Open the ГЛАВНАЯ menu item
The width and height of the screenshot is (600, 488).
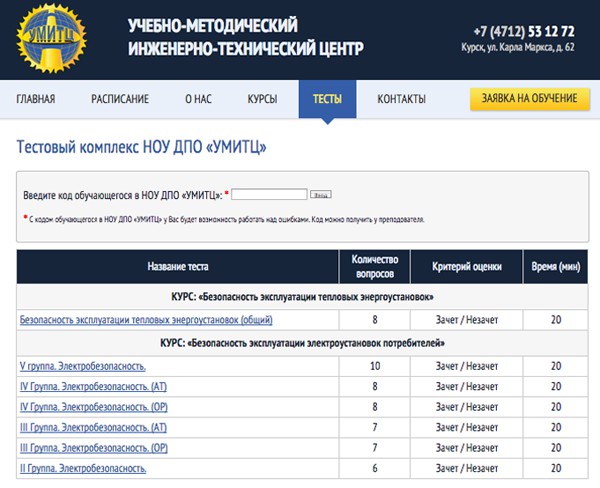click(36, 99)
